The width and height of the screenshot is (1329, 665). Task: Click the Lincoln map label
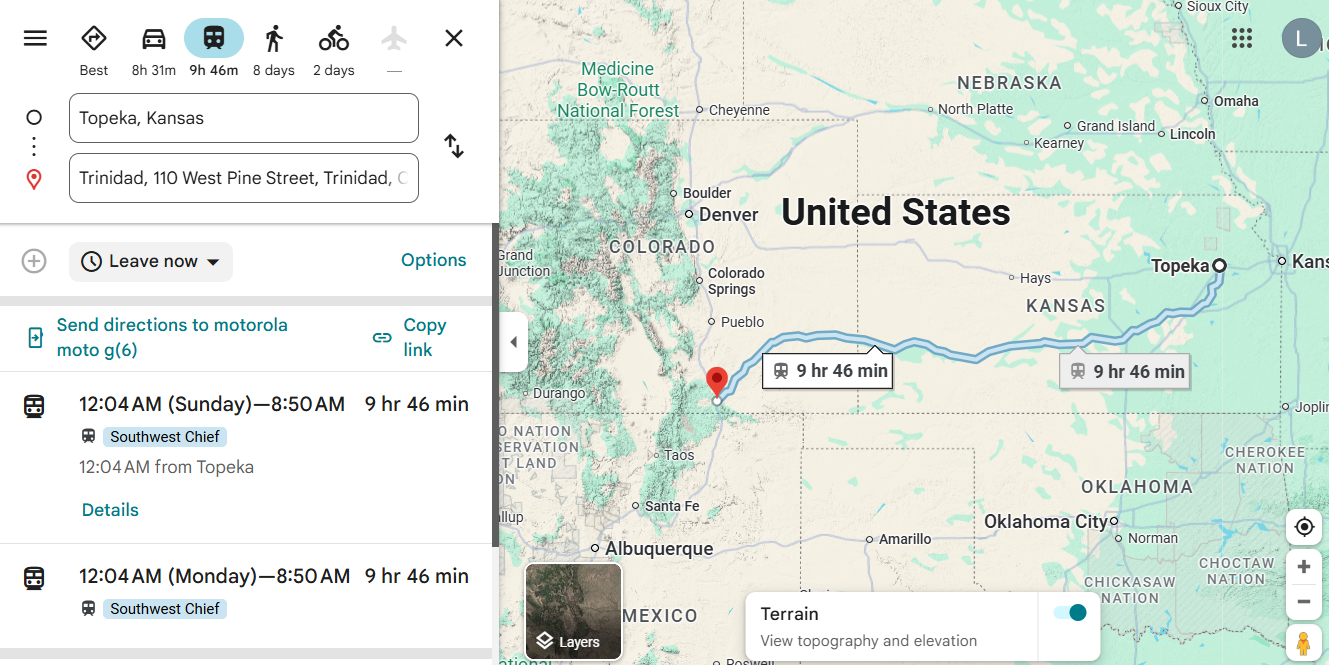pos(1193,134)
